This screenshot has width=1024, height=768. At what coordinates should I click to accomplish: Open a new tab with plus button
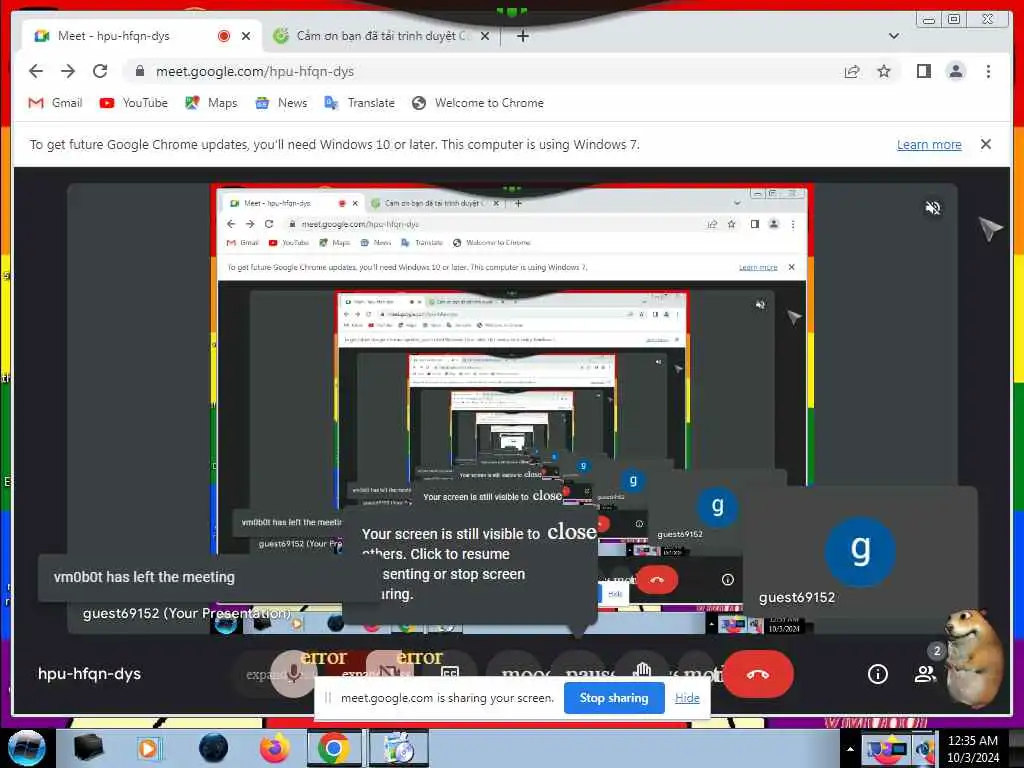pyautogui.click(x=522, y=37)
